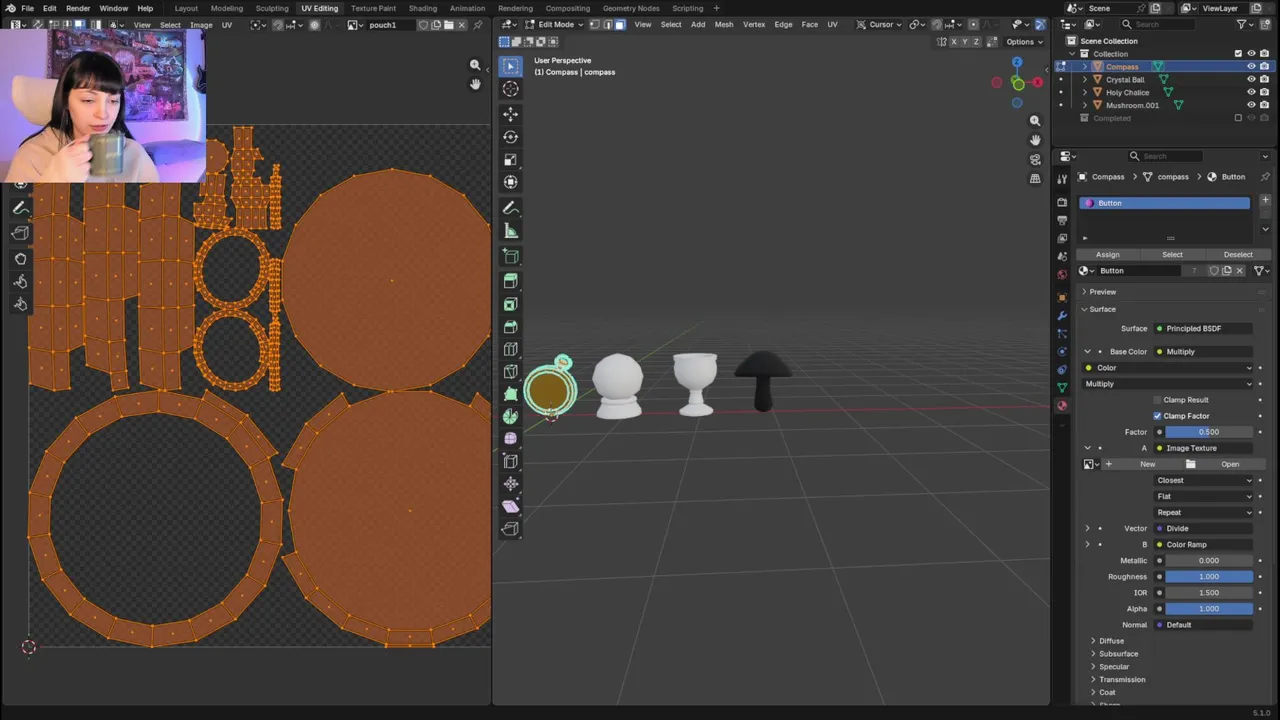The height and width of the screenshot is (720, 1280).
Task: Add a new material slot plus button
Action: coord(1265,200)
